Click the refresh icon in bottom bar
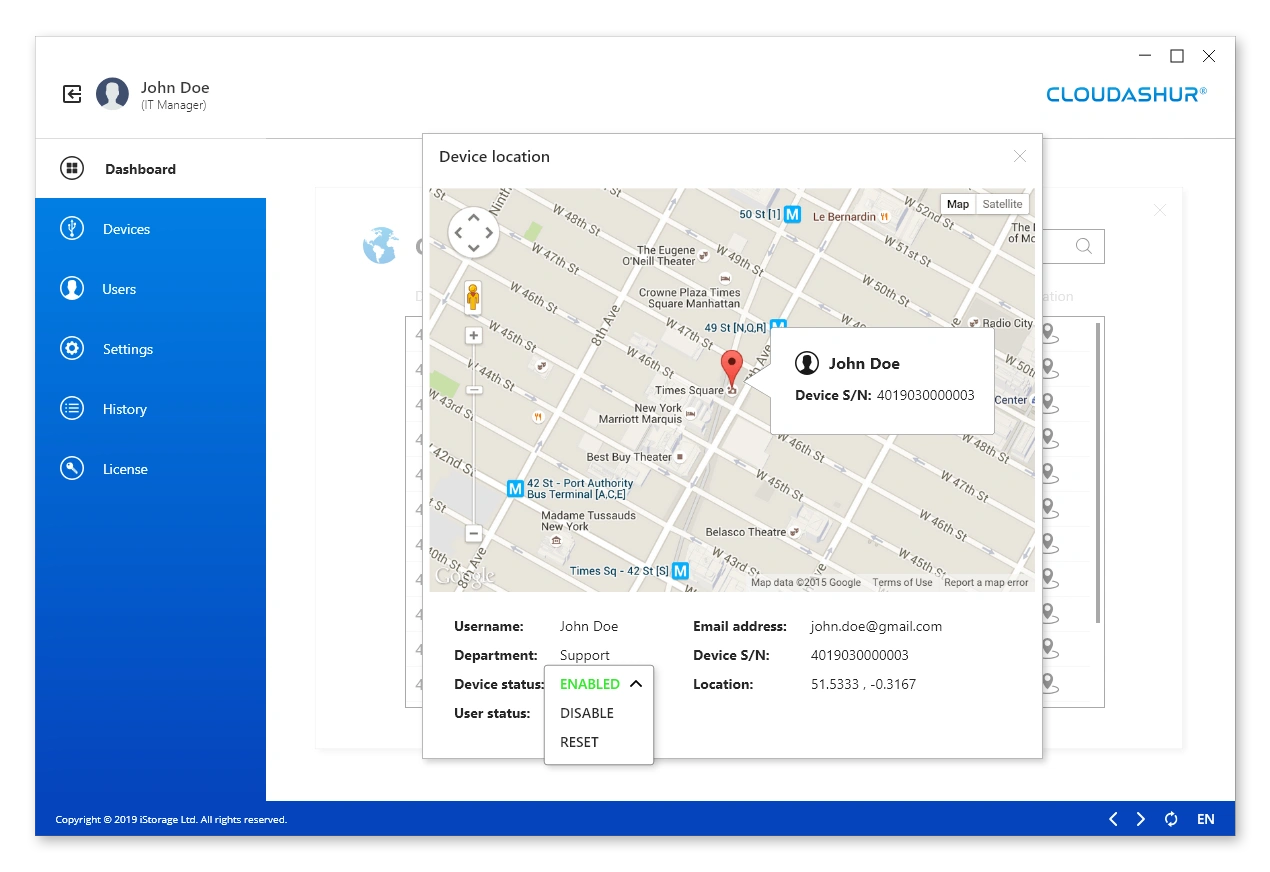Viewport: 1270px width, 872px height. 1171,819
